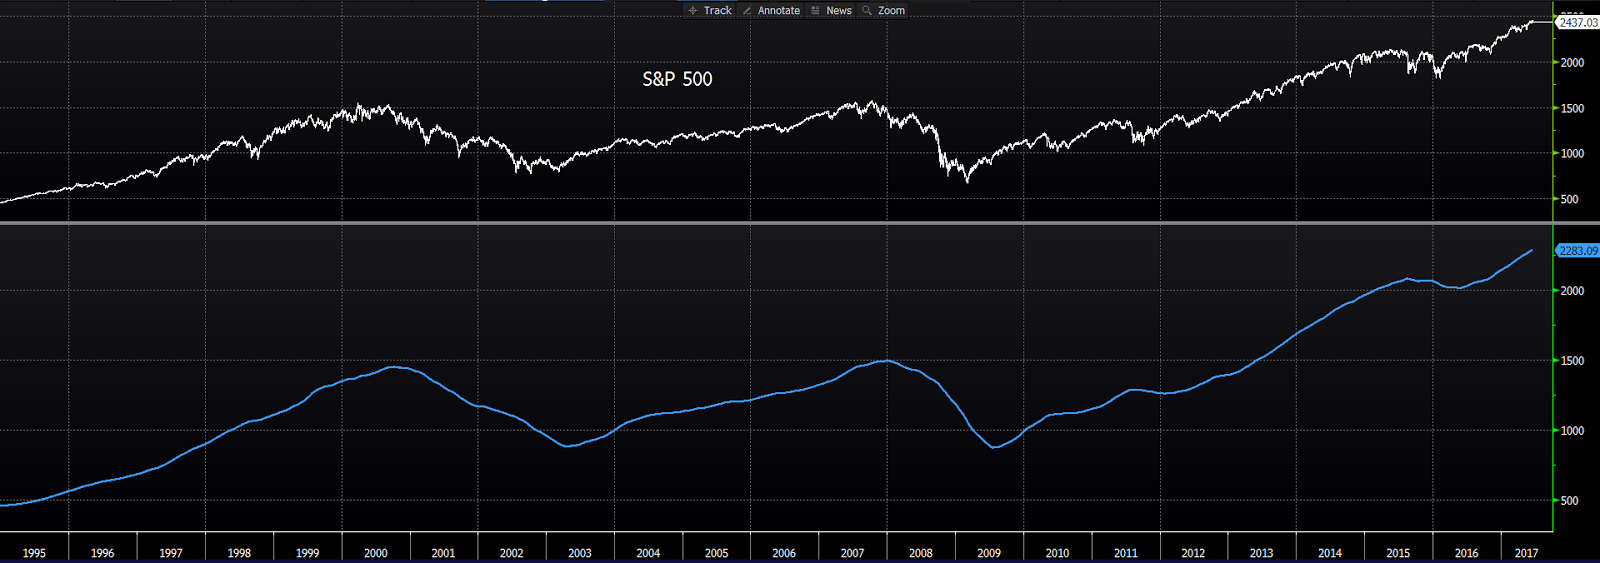The height and width of the screenshot is (563, 1600).
Task: Select 2012 on the date axis
Action: click(1193, 553)
